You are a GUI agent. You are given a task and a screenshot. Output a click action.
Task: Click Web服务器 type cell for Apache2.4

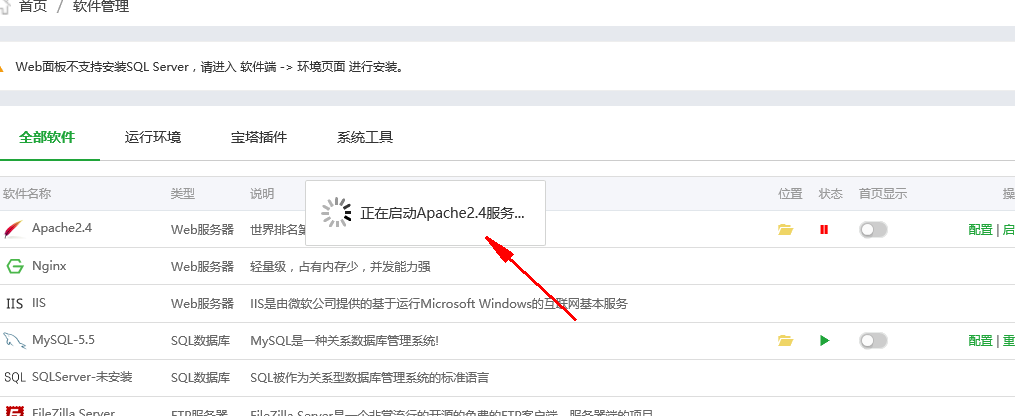point(202,229)
